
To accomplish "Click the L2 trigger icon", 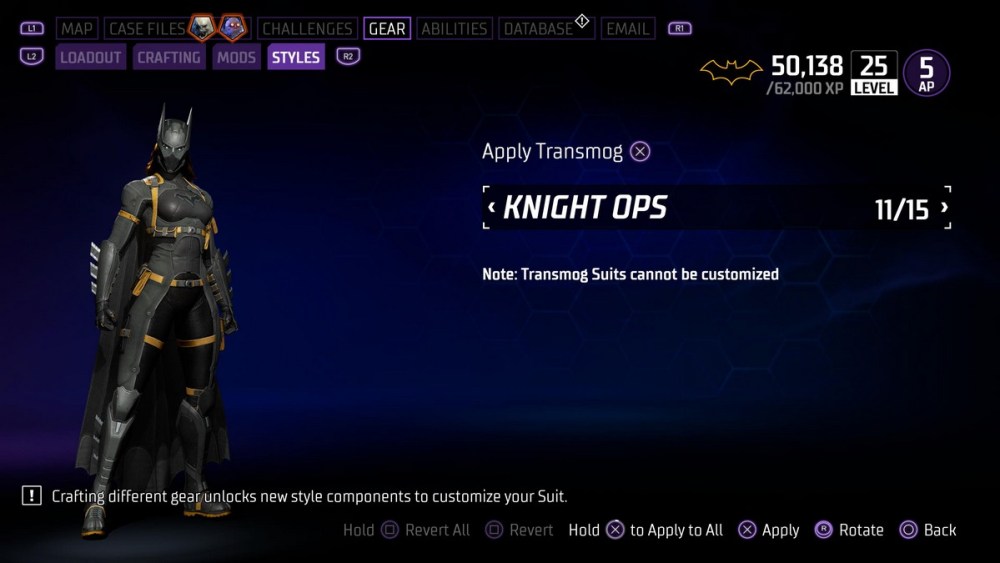I will click(32, 56).
